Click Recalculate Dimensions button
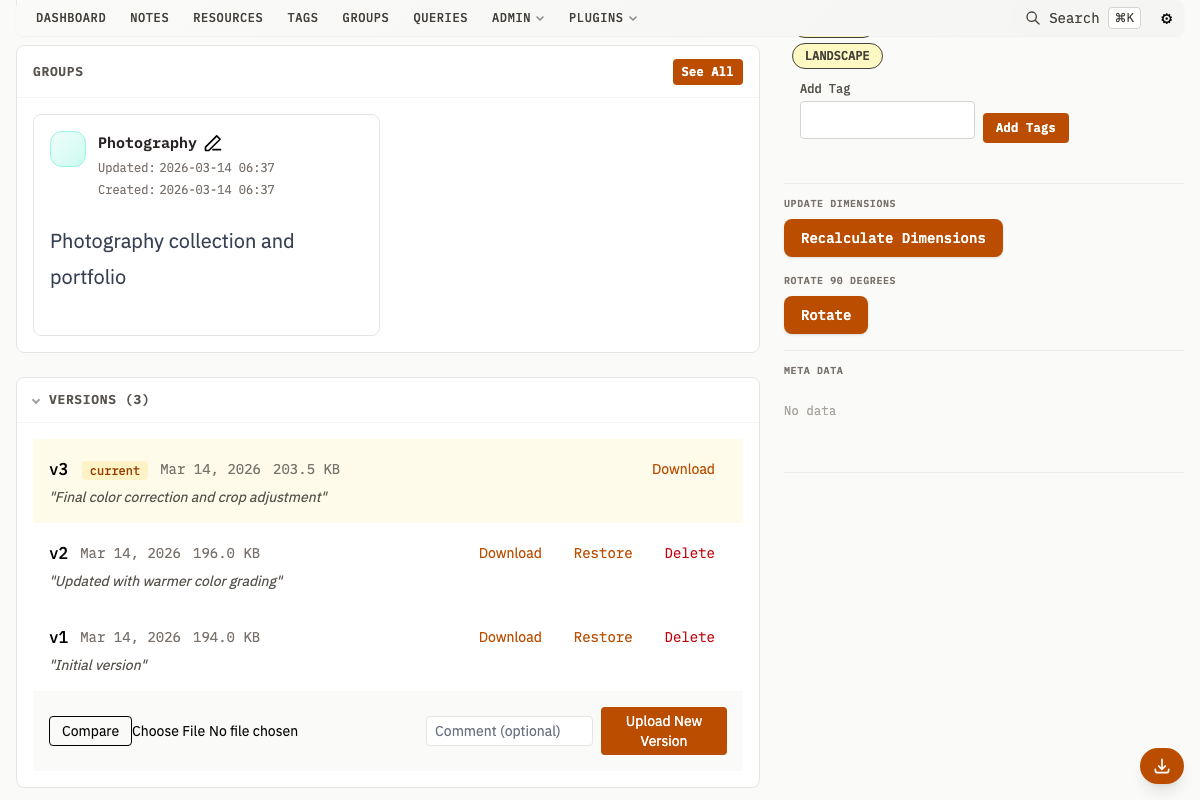Viewport: 1200px width, 800px height. [x=893, y=238]
